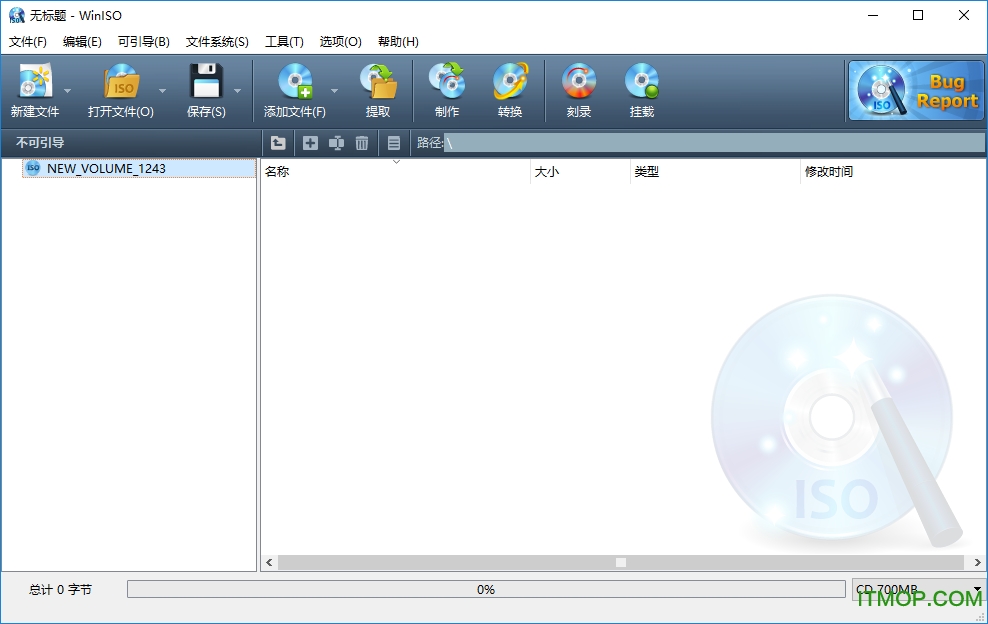This screenshot has width=988, height=624.
Task: Open the 编辑(E) menu
Action: click(x=82, y=42)
